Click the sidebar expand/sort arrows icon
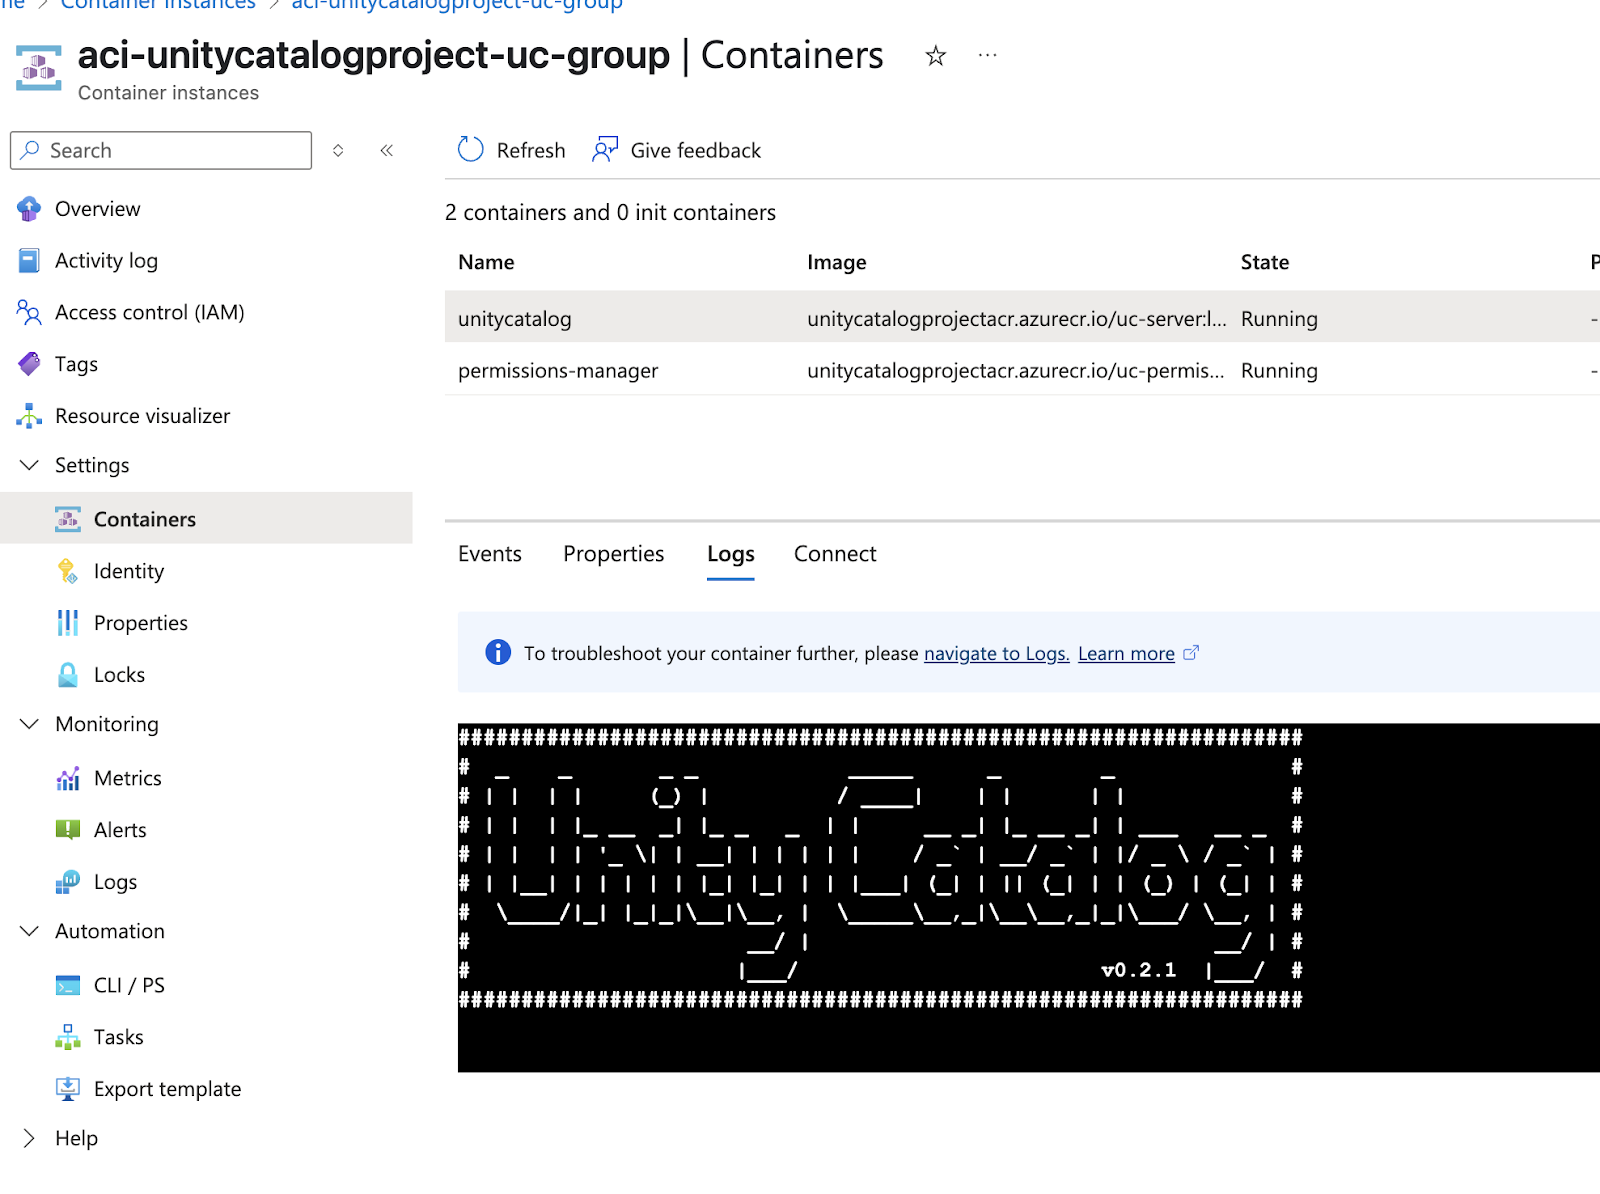The image size is (1600, 1194). click(338, 151)
